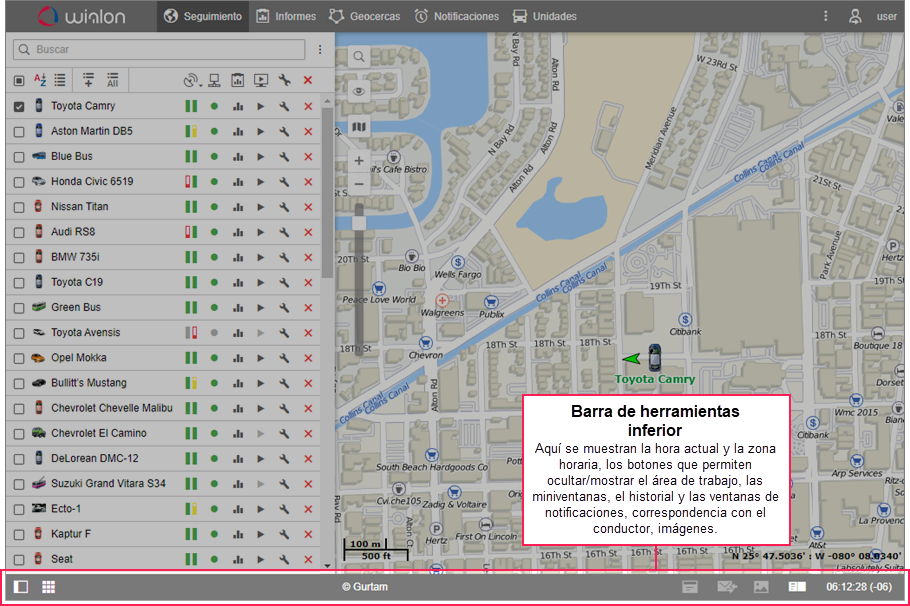Open three-dot menu beside search field

(320, 49)
